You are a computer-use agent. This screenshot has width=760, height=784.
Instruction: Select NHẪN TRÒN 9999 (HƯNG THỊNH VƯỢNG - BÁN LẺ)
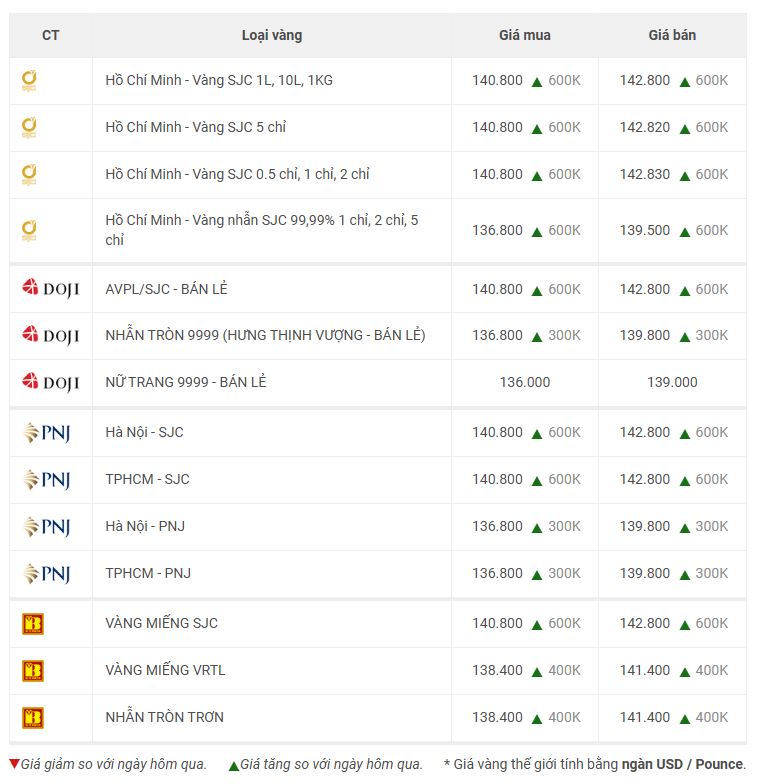[265, 335]
